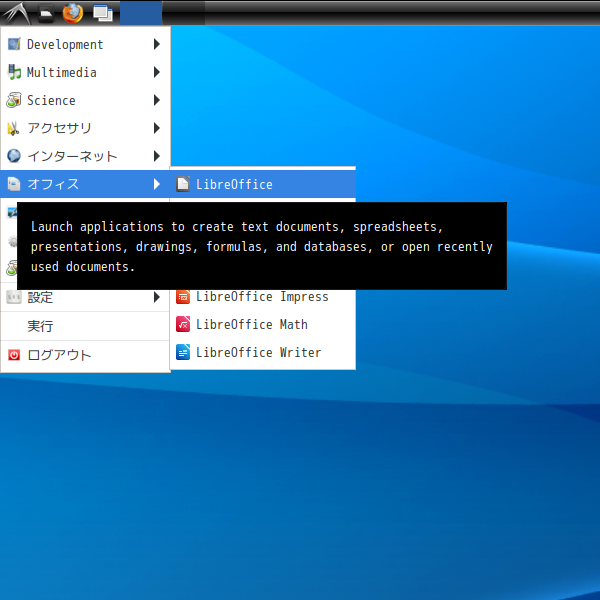Click the Development category icon

[x=14, y=44]
